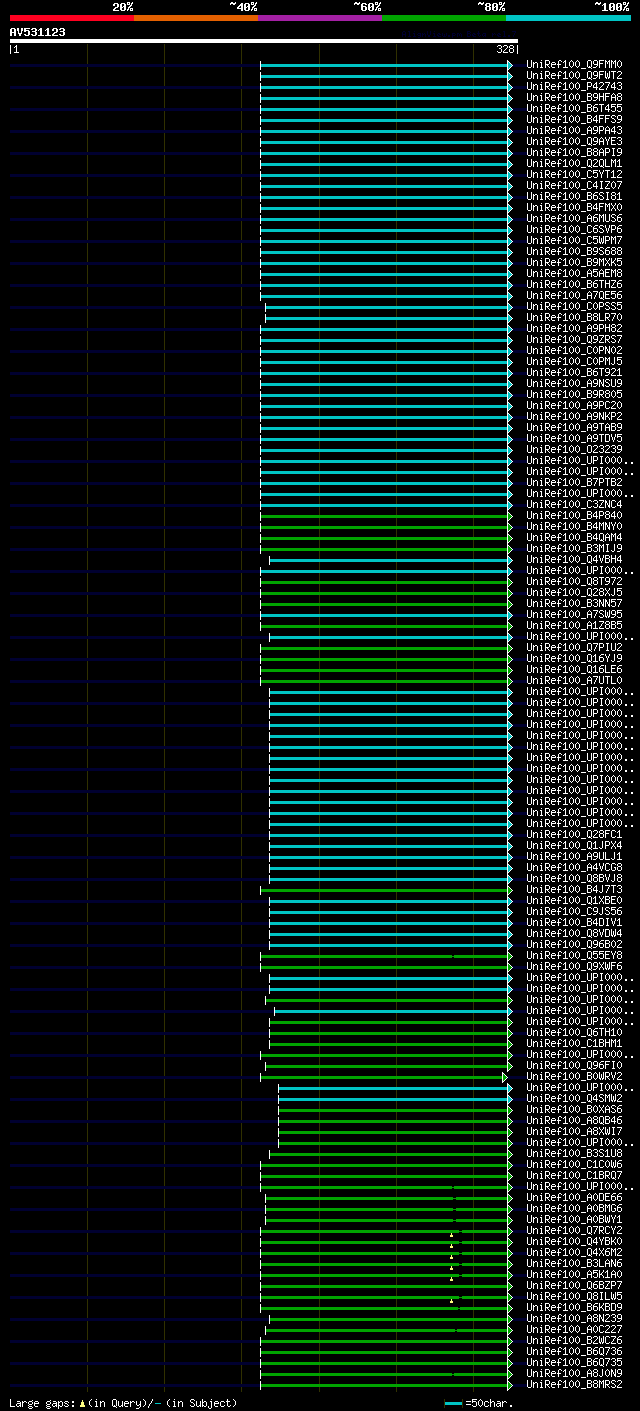
Task: Select the UniRef100_Q55EY8 label
Action: (x=574, y=956)
